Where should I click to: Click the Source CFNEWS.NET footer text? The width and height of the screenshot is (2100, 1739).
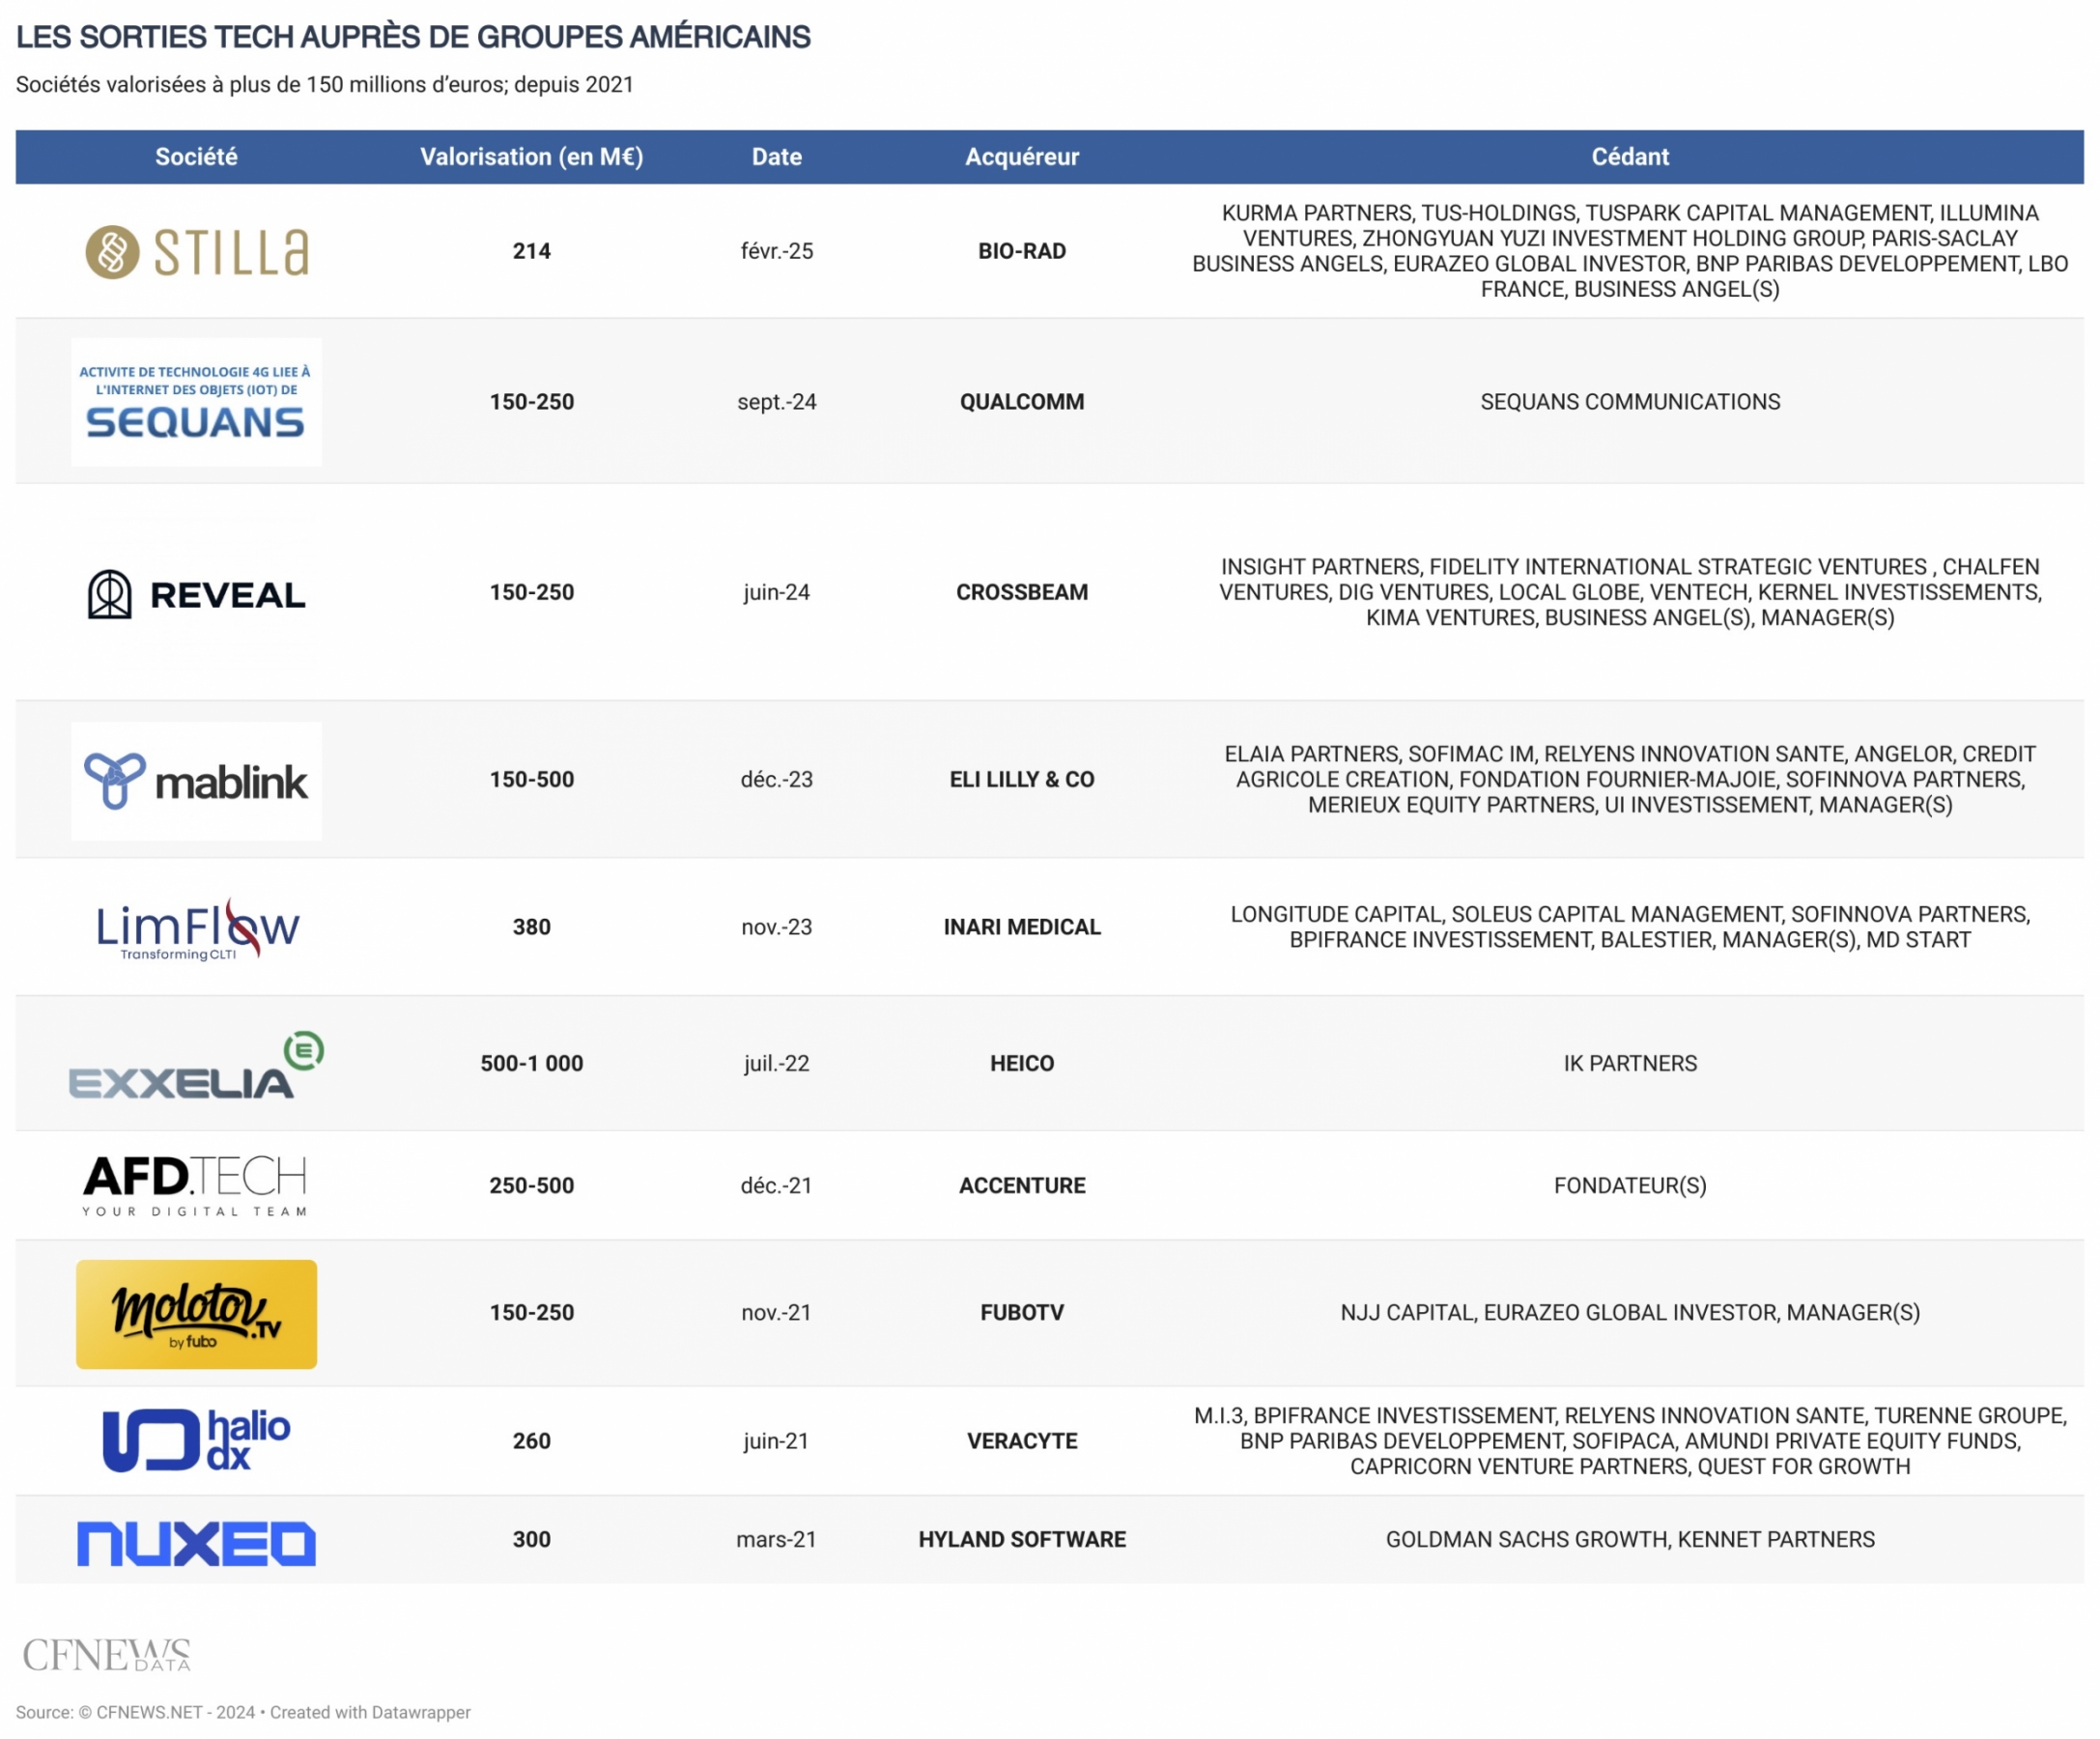click(243, 1712)
